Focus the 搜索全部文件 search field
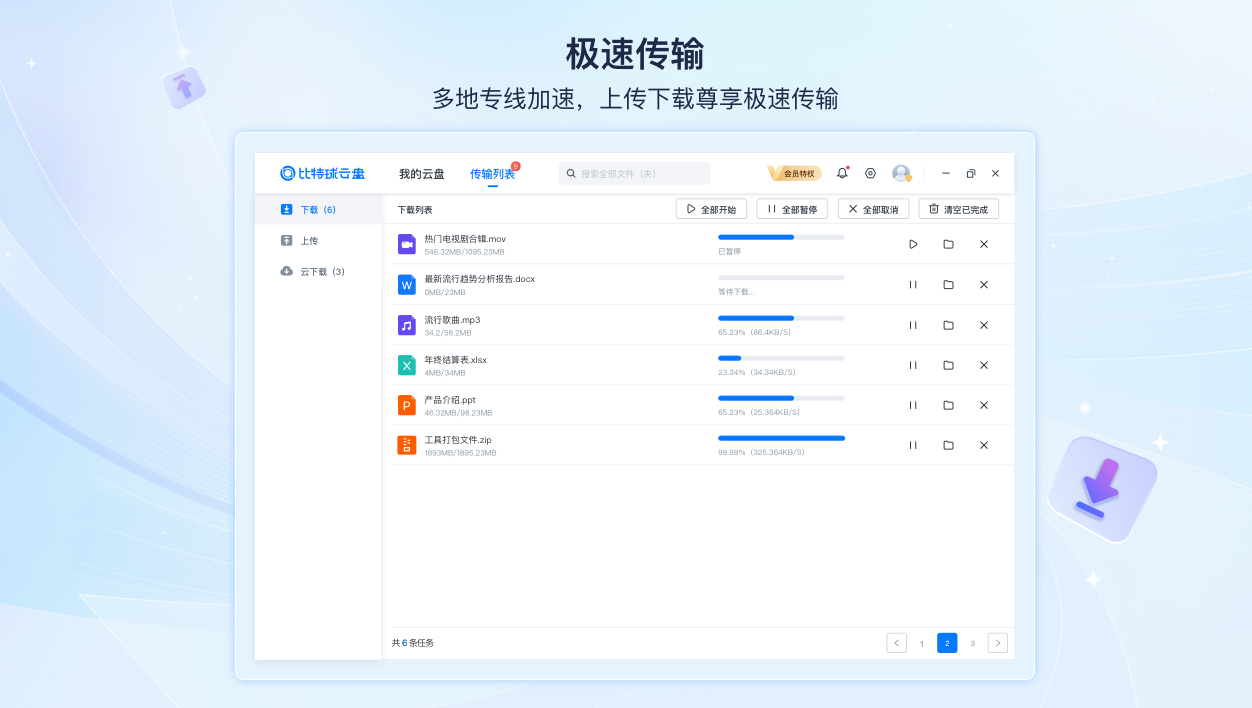1252x708 pixels. tap(634, 173)
